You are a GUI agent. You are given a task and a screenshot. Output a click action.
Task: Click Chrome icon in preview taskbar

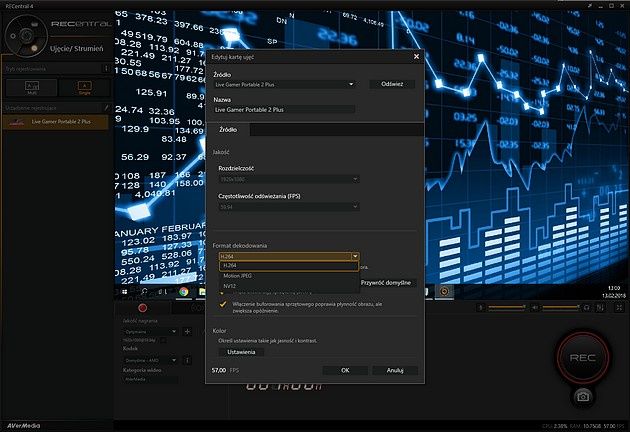[184, 292]
